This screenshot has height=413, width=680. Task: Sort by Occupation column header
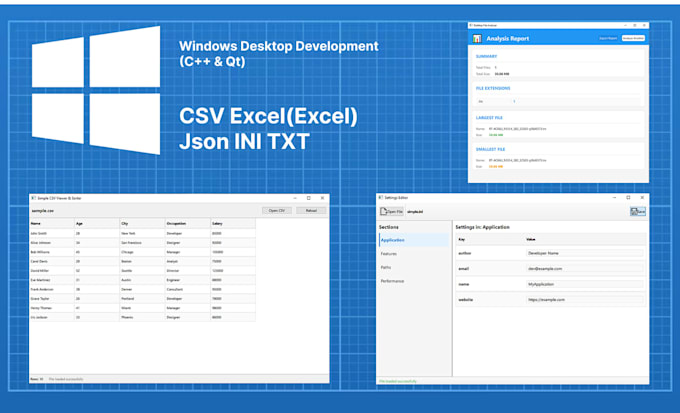(188, 223)
